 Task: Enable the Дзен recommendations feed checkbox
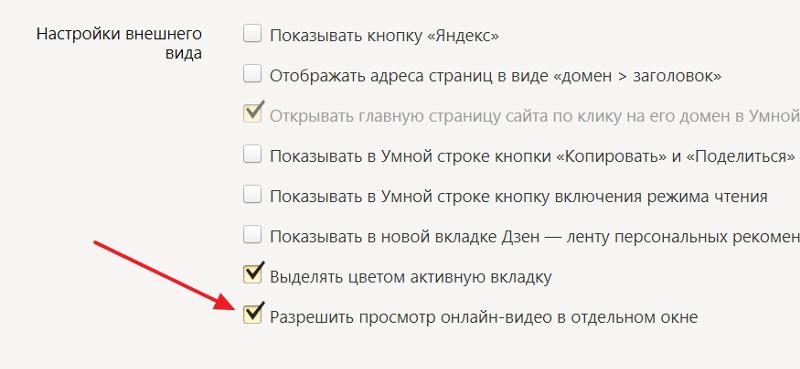tap(252, 235)
